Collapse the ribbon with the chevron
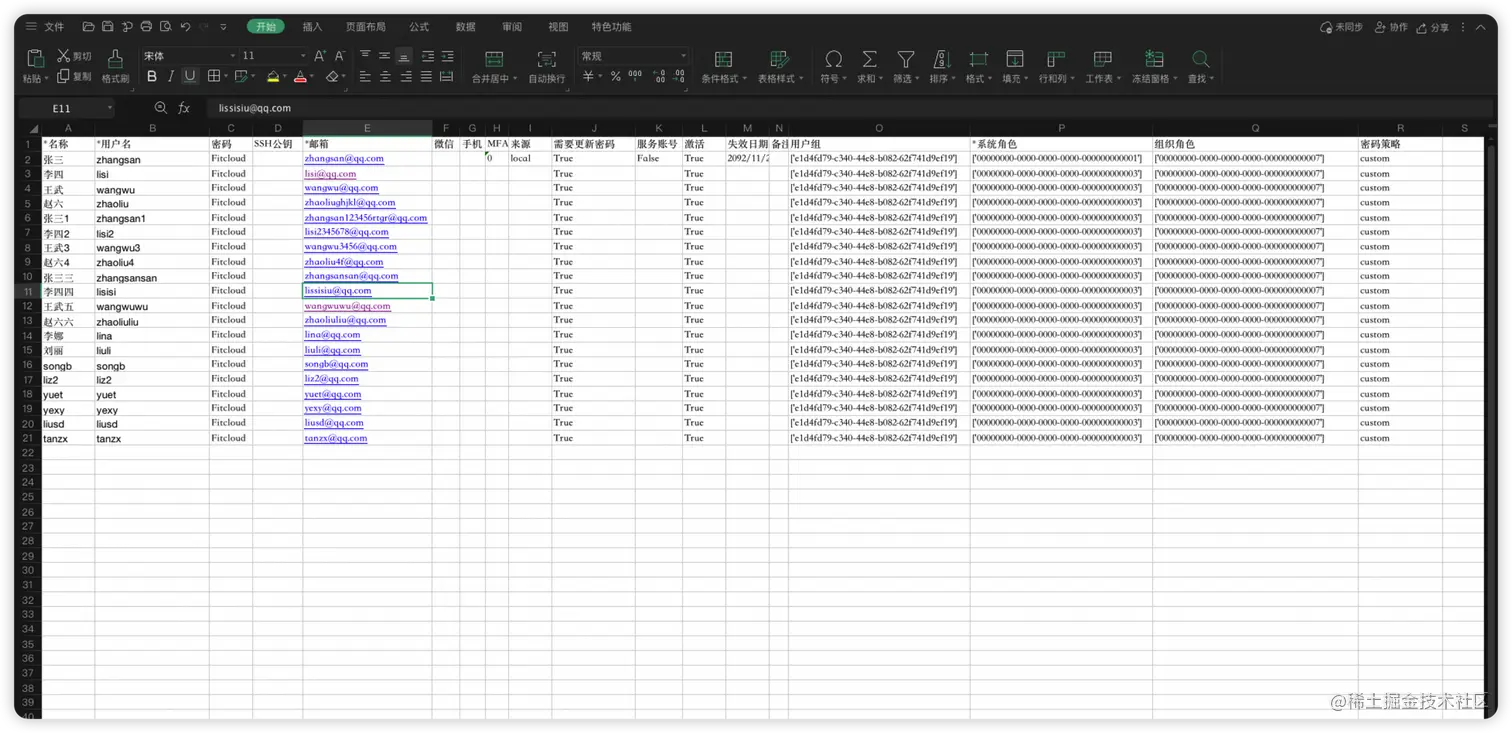1512x733 pixels. pos(1483,27)
